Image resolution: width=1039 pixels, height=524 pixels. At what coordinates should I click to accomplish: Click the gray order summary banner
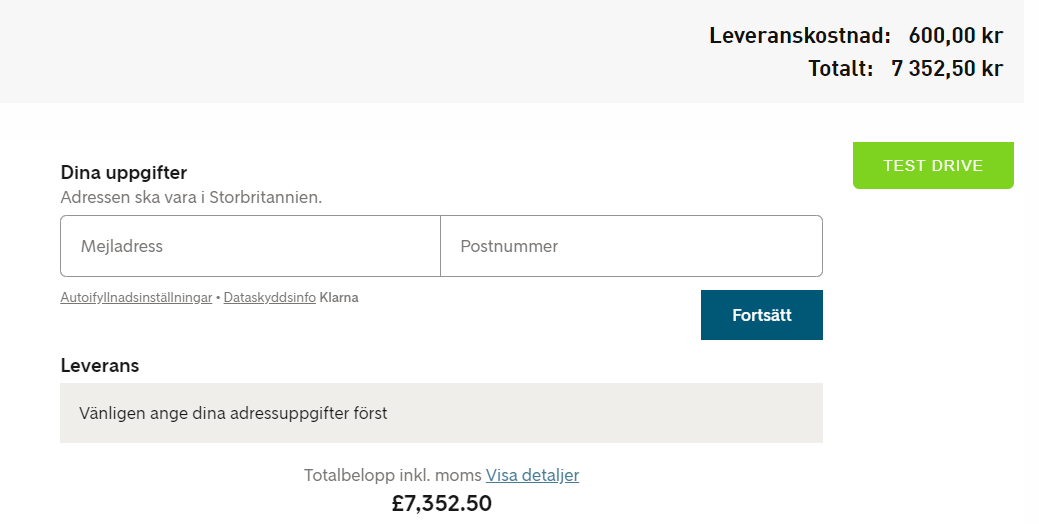(350, 50)
